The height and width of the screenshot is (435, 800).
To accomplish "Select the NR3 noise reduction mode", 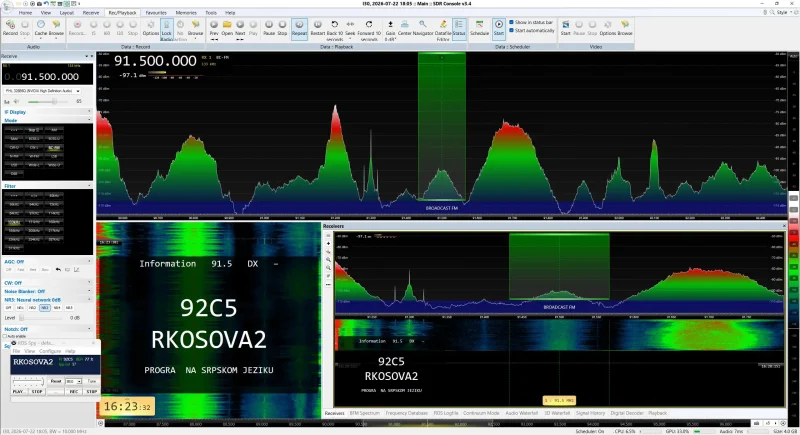I will [x=45, y=308].
